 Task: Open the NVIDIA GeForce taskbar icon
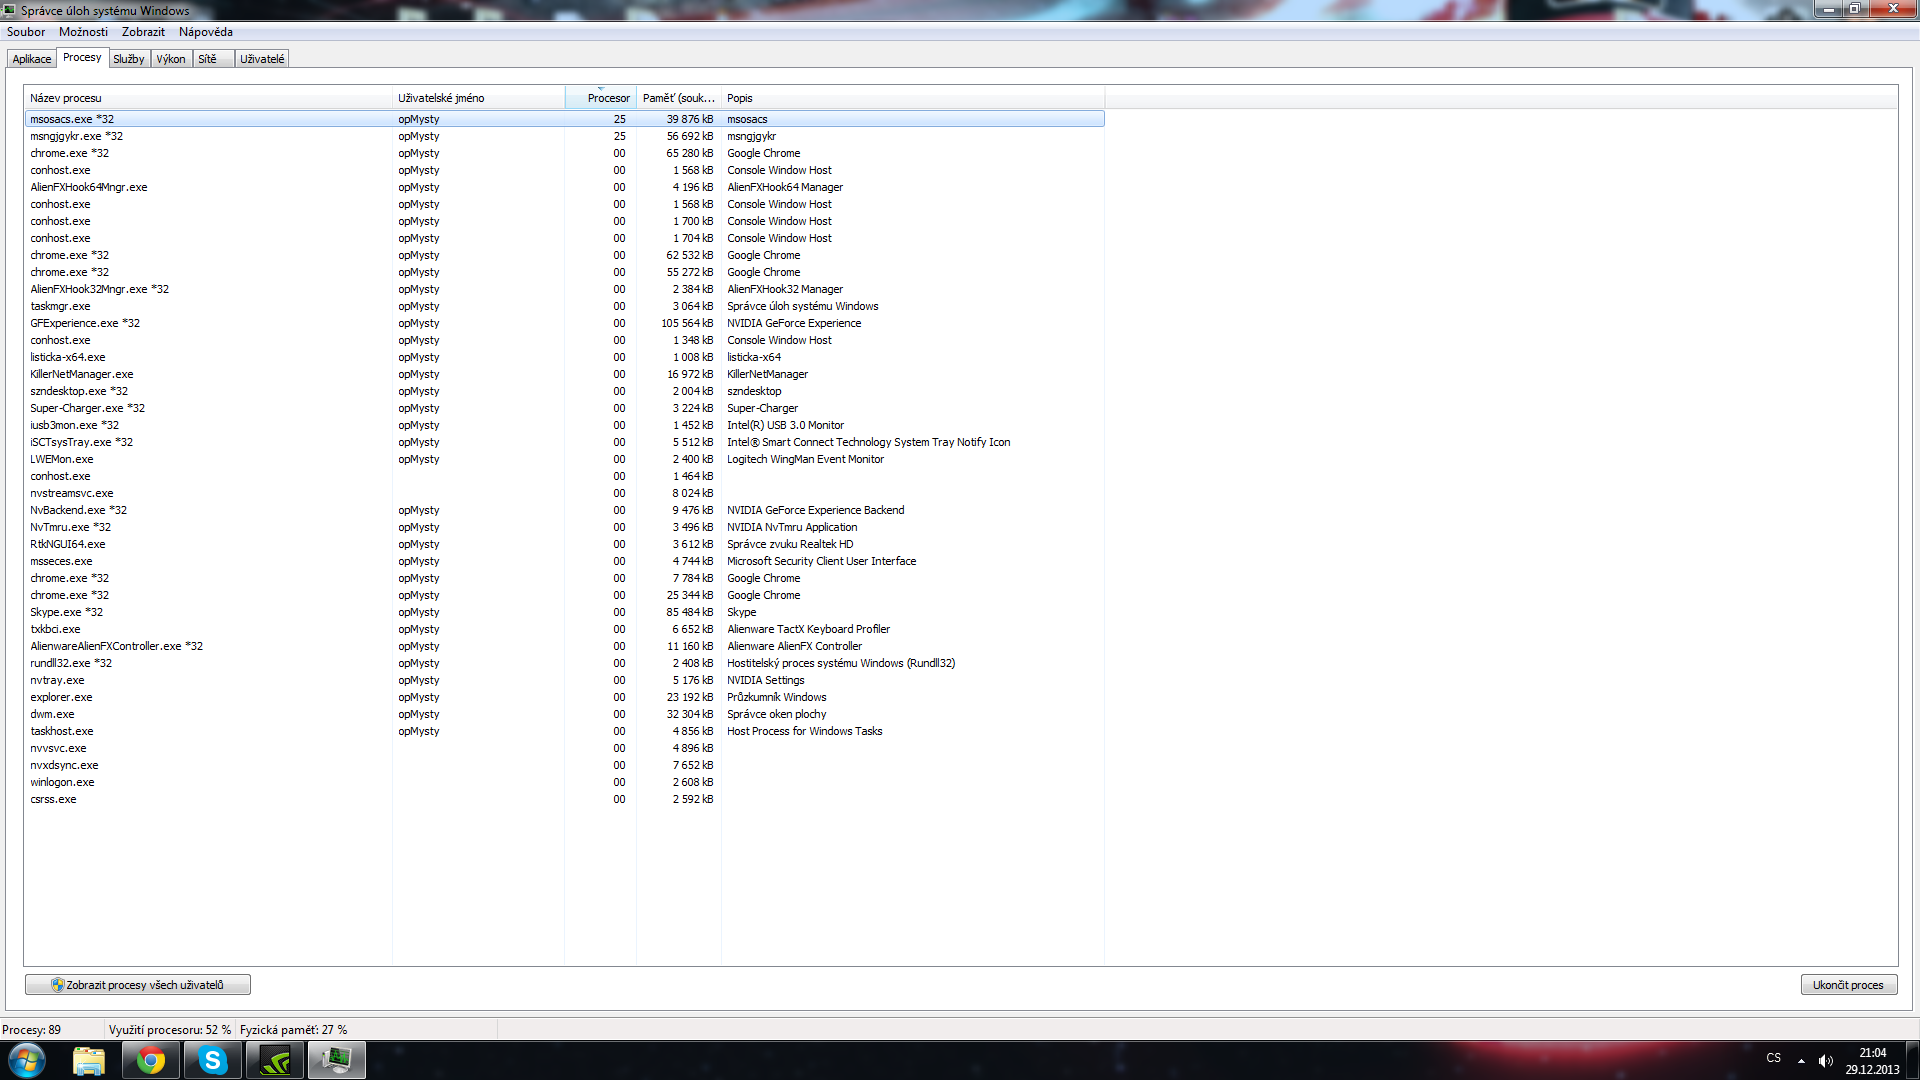275,1060
